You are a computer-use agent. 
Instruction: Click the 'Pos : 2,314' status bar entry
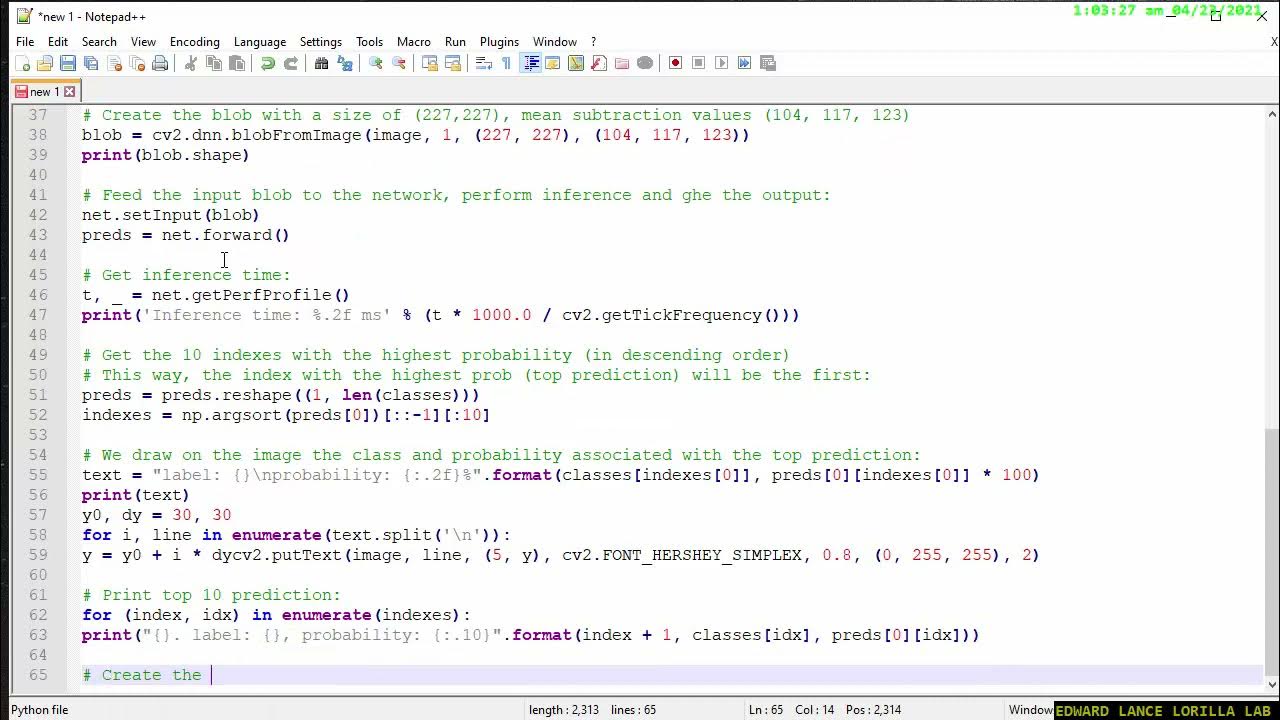tap(872, 710)
